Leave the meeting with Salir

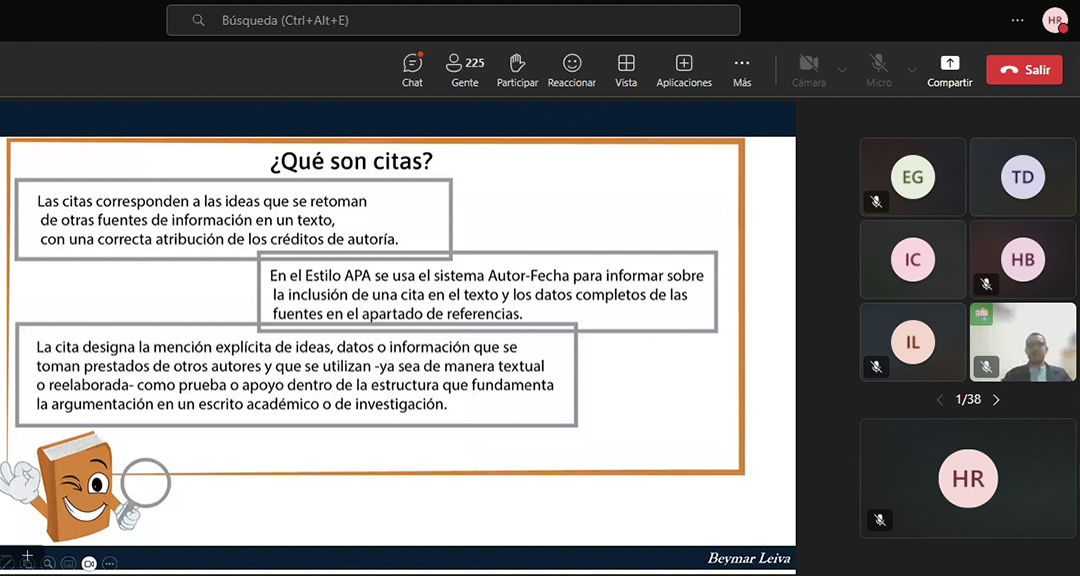click(1024, 70)
